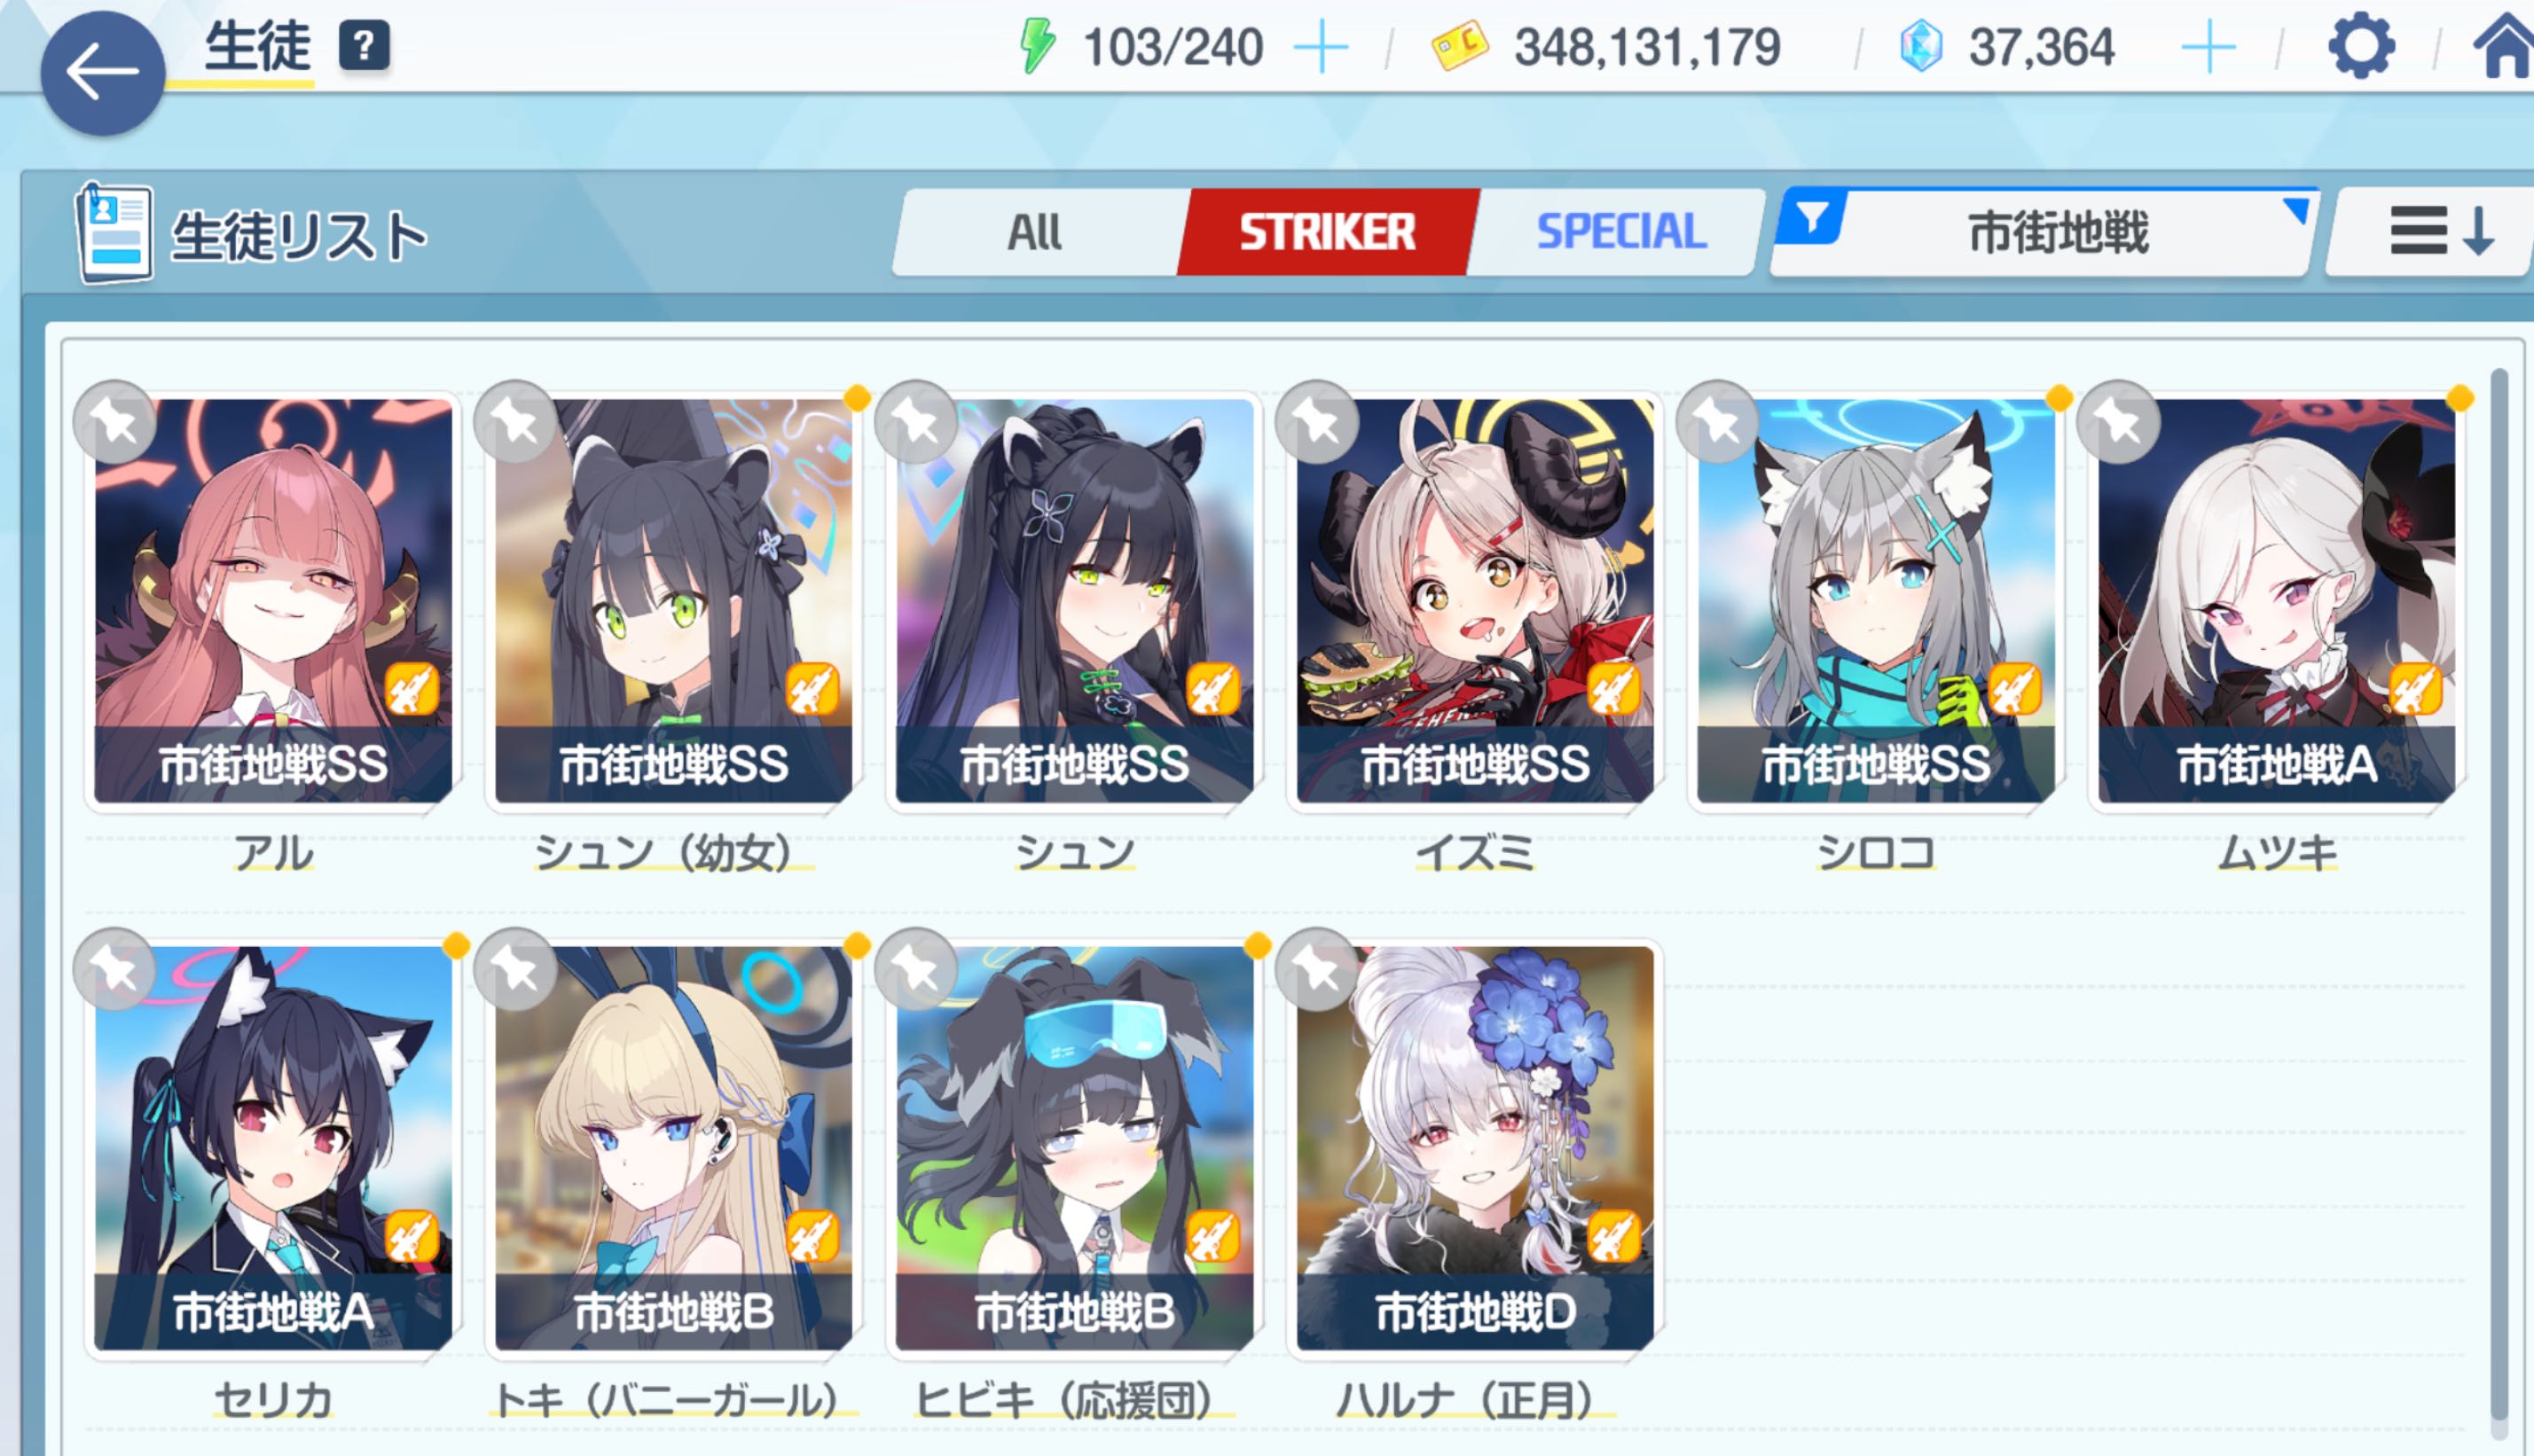Screen dimensions: 2534x1456
Task: Go back using the arrow button
Action: (x=102, y=72)
